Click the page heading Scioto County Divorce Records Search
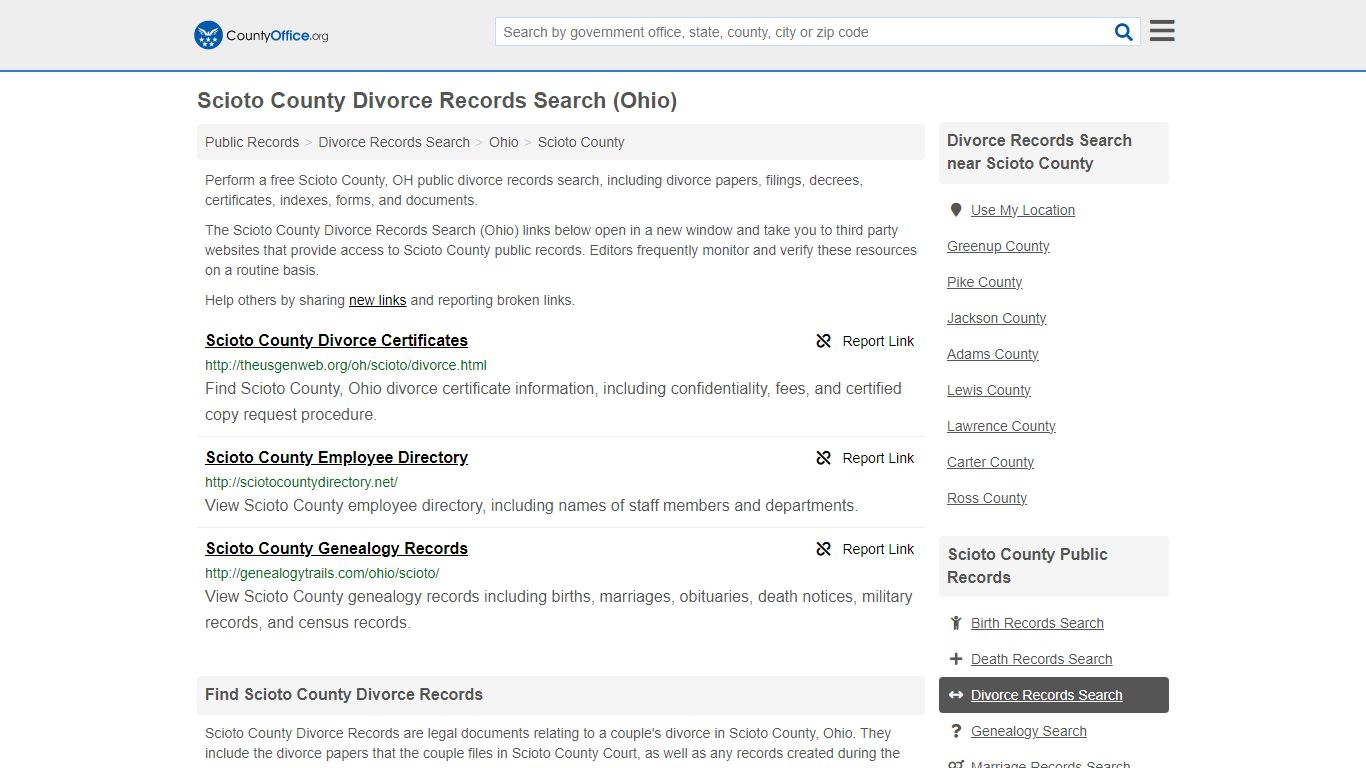Viewport: 1366px width, 768px height. [x=437, y=101]
